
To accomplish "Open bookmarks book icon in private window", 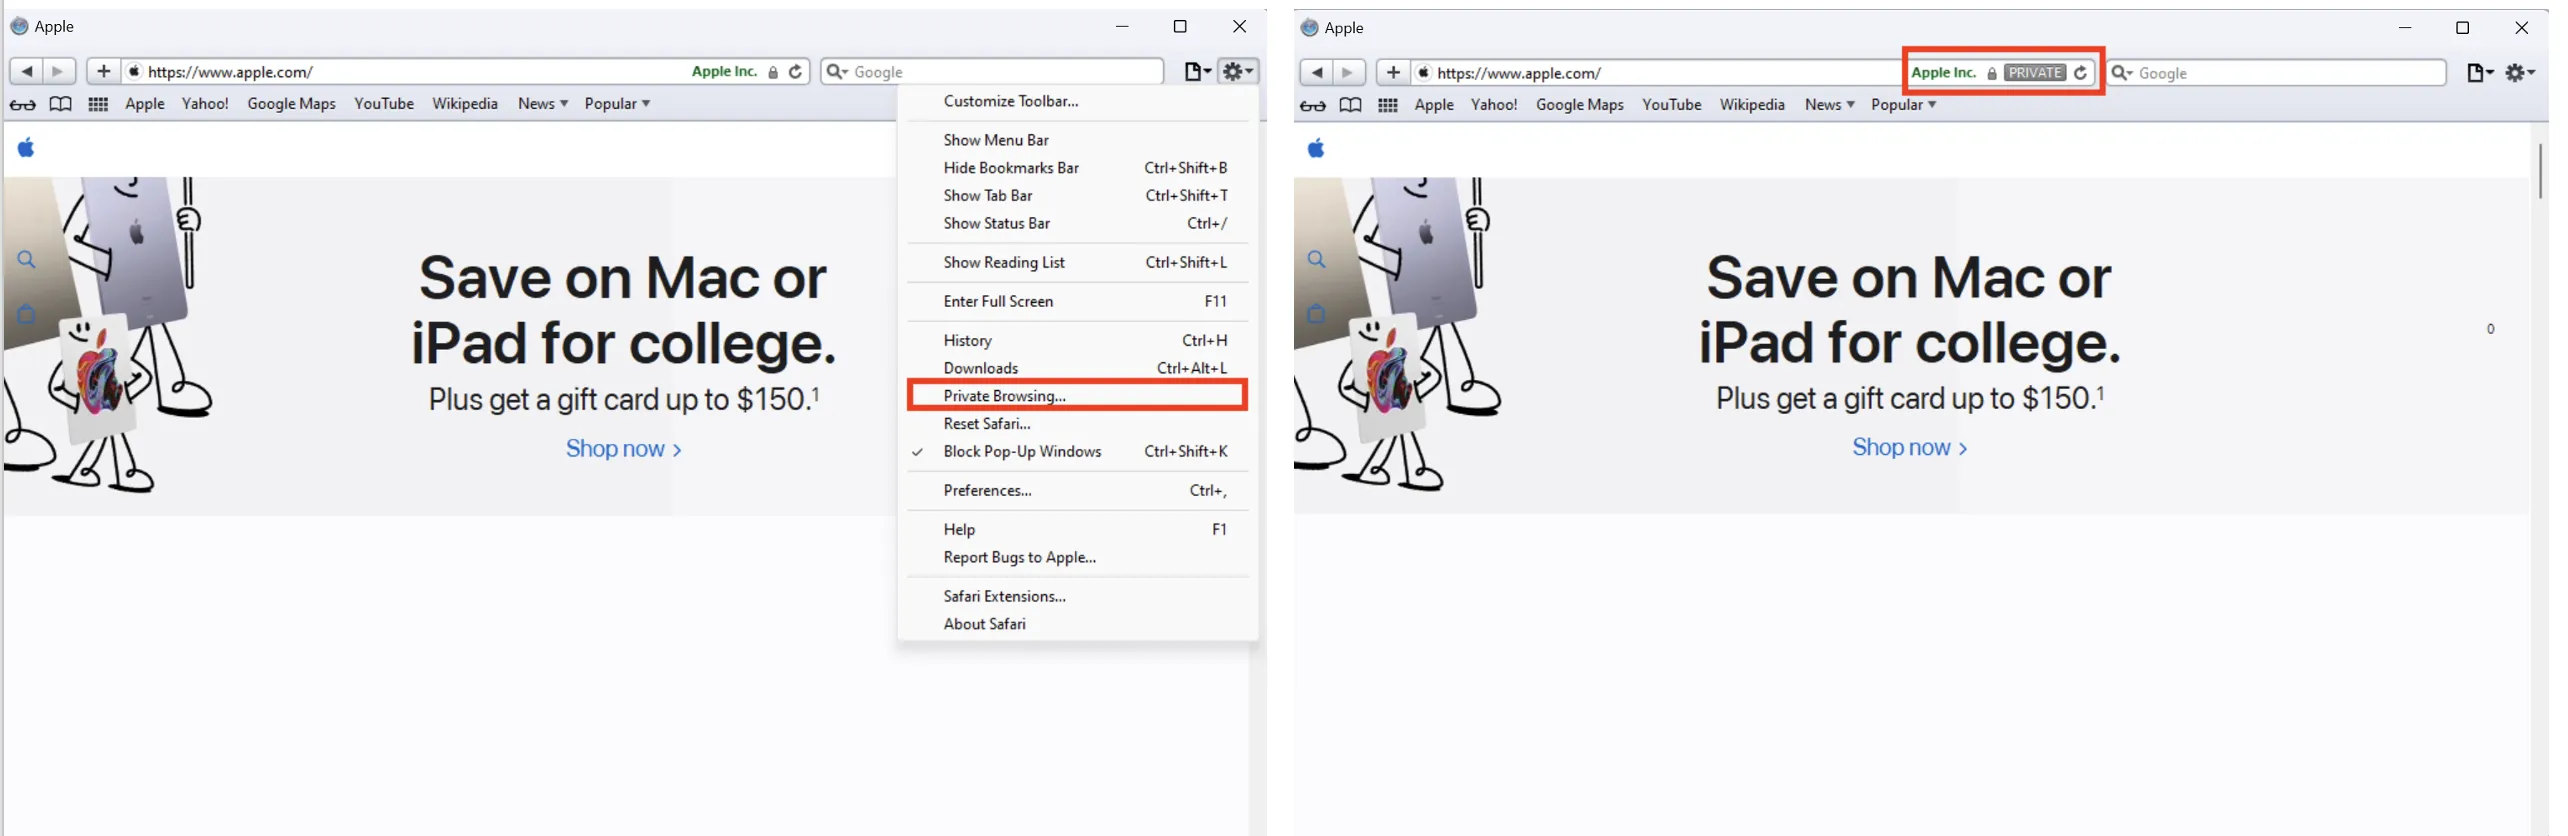I will [x=1350, y=105].
